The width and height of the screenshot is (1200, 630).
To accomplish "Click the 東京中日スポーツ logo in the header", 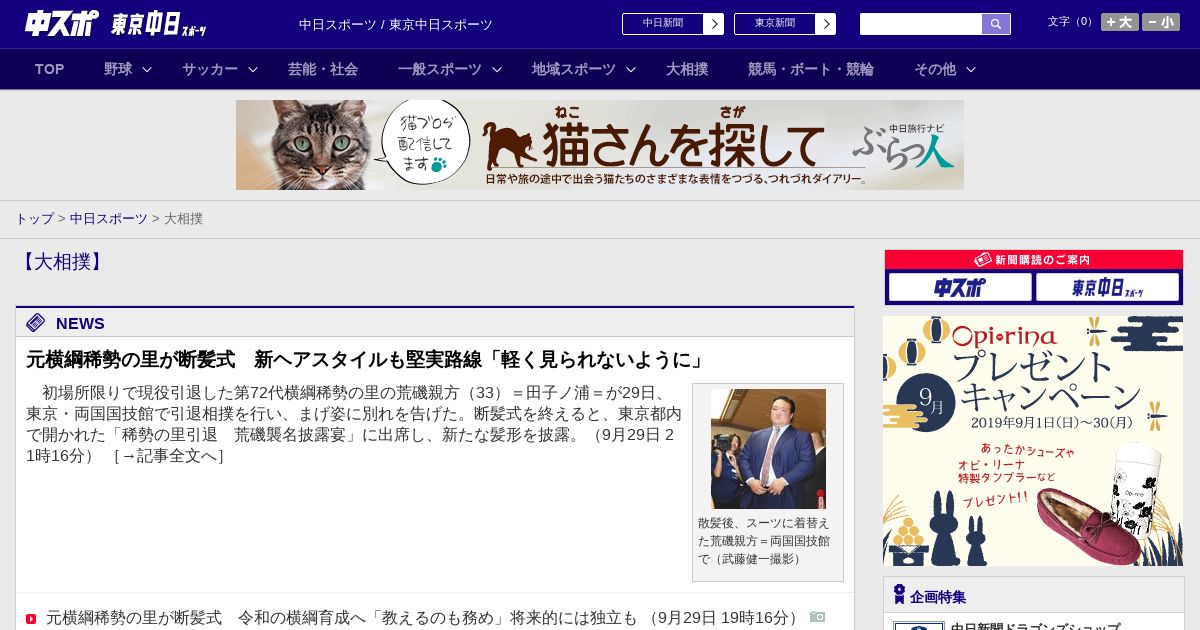I will 159,24.
